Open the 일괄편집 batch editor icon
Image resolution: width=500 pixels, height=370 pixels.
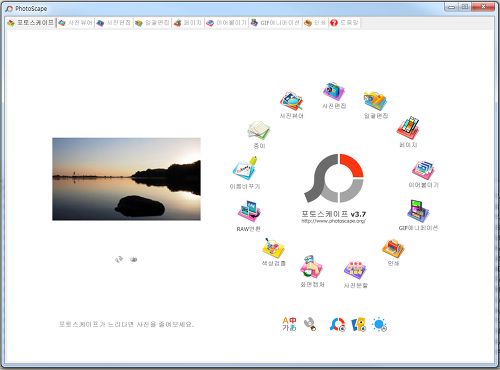[x=375, y=101]
